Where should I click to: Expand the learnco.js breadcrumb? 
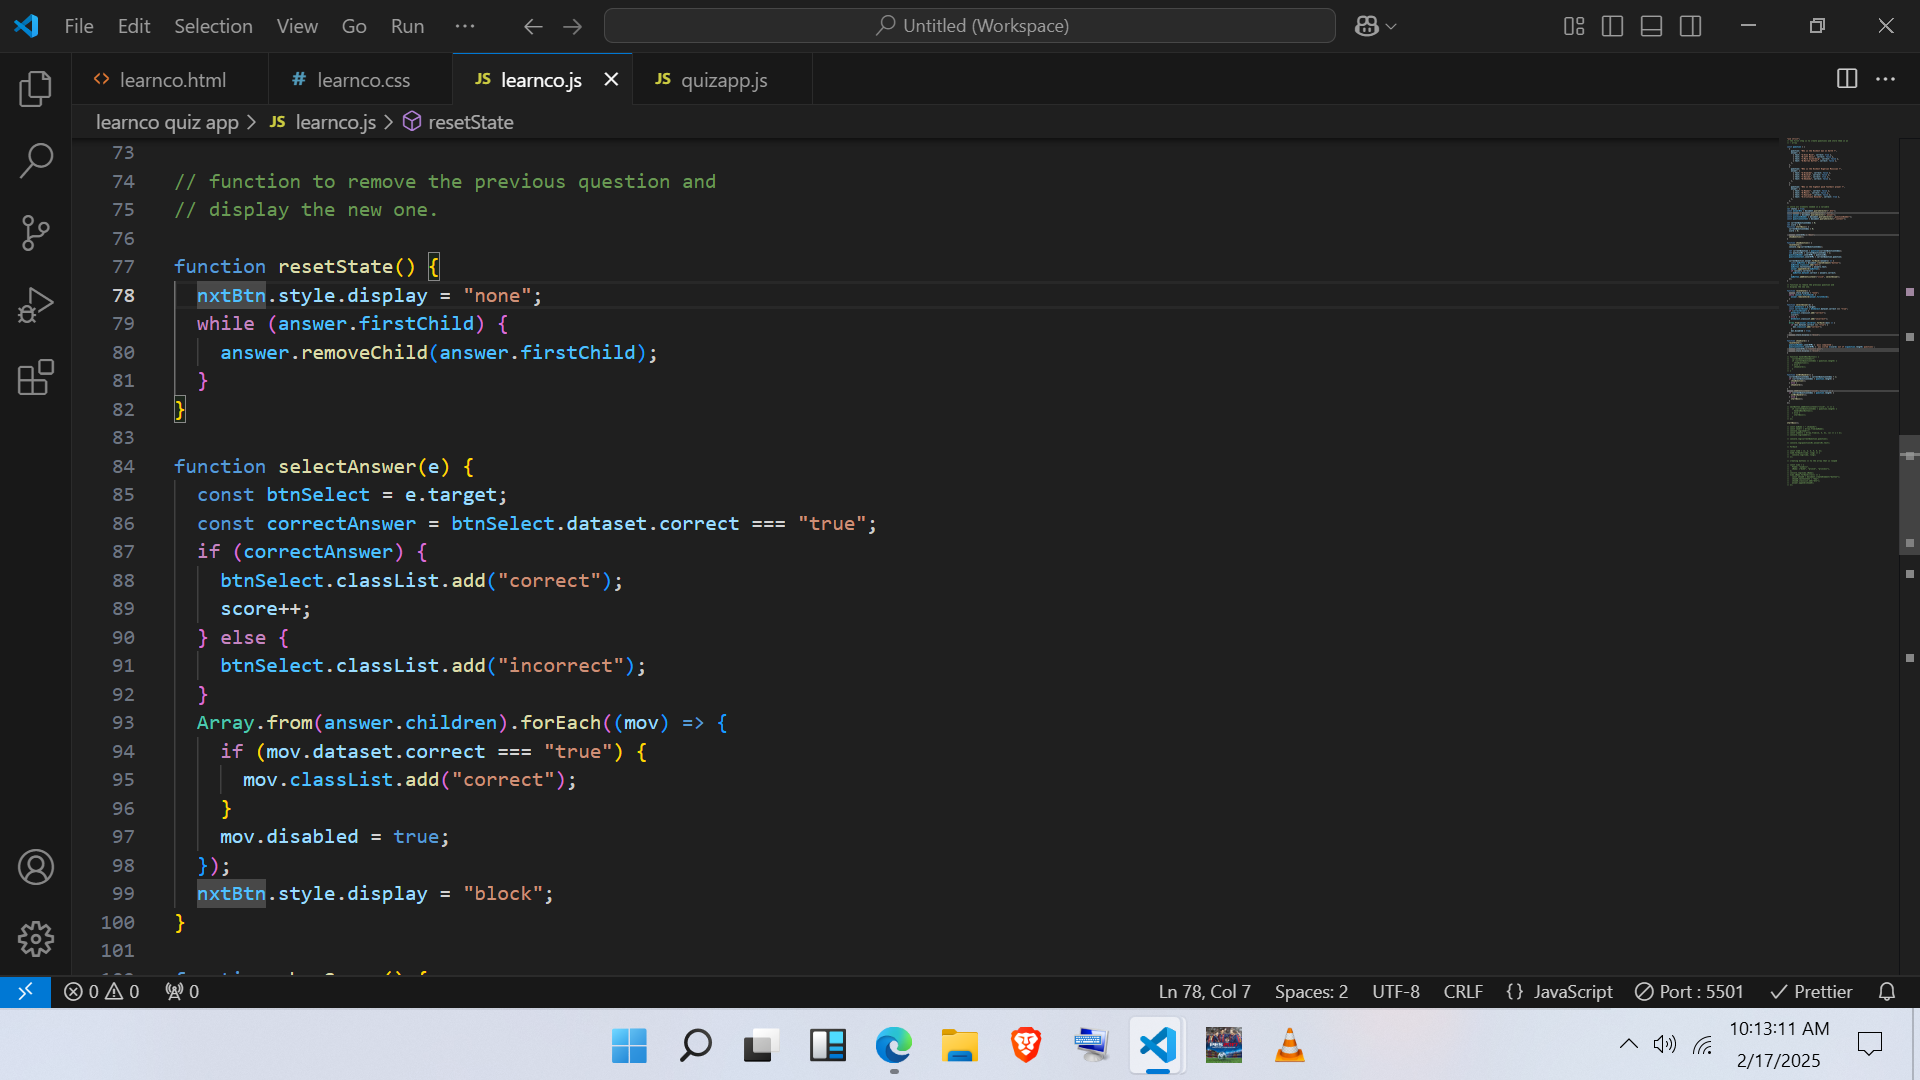[323, 122]
